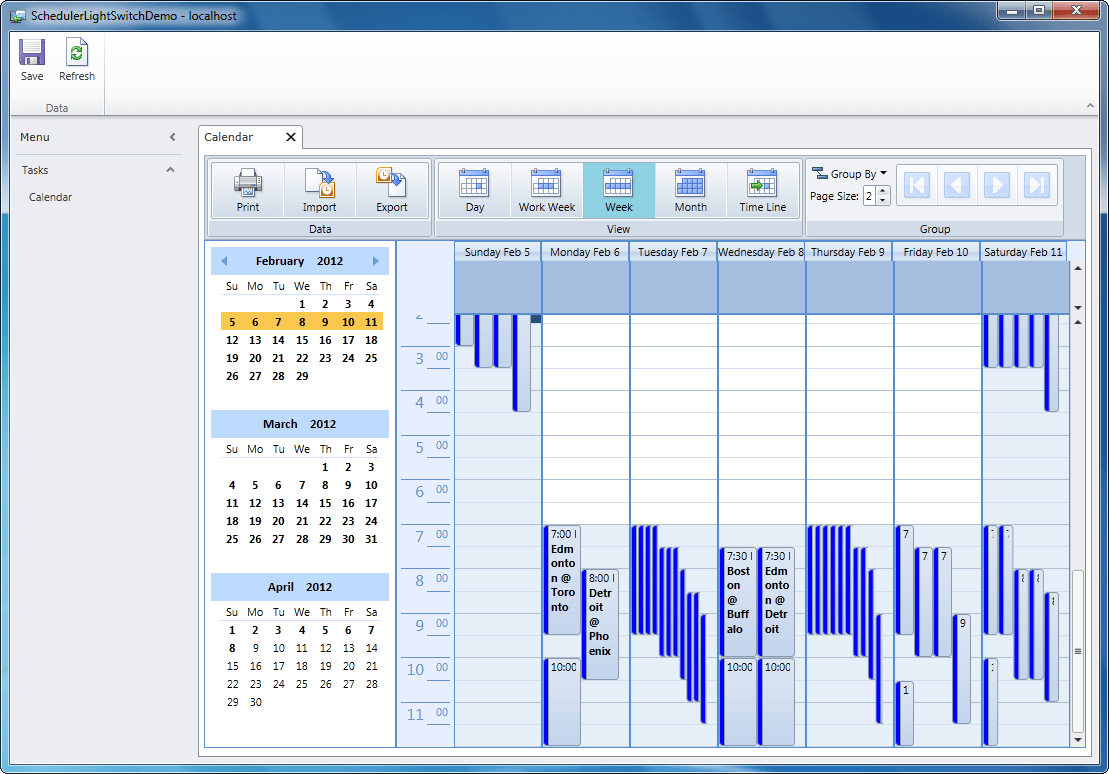Go to the previous group page
1109x774 pixels.
[957, 185]
